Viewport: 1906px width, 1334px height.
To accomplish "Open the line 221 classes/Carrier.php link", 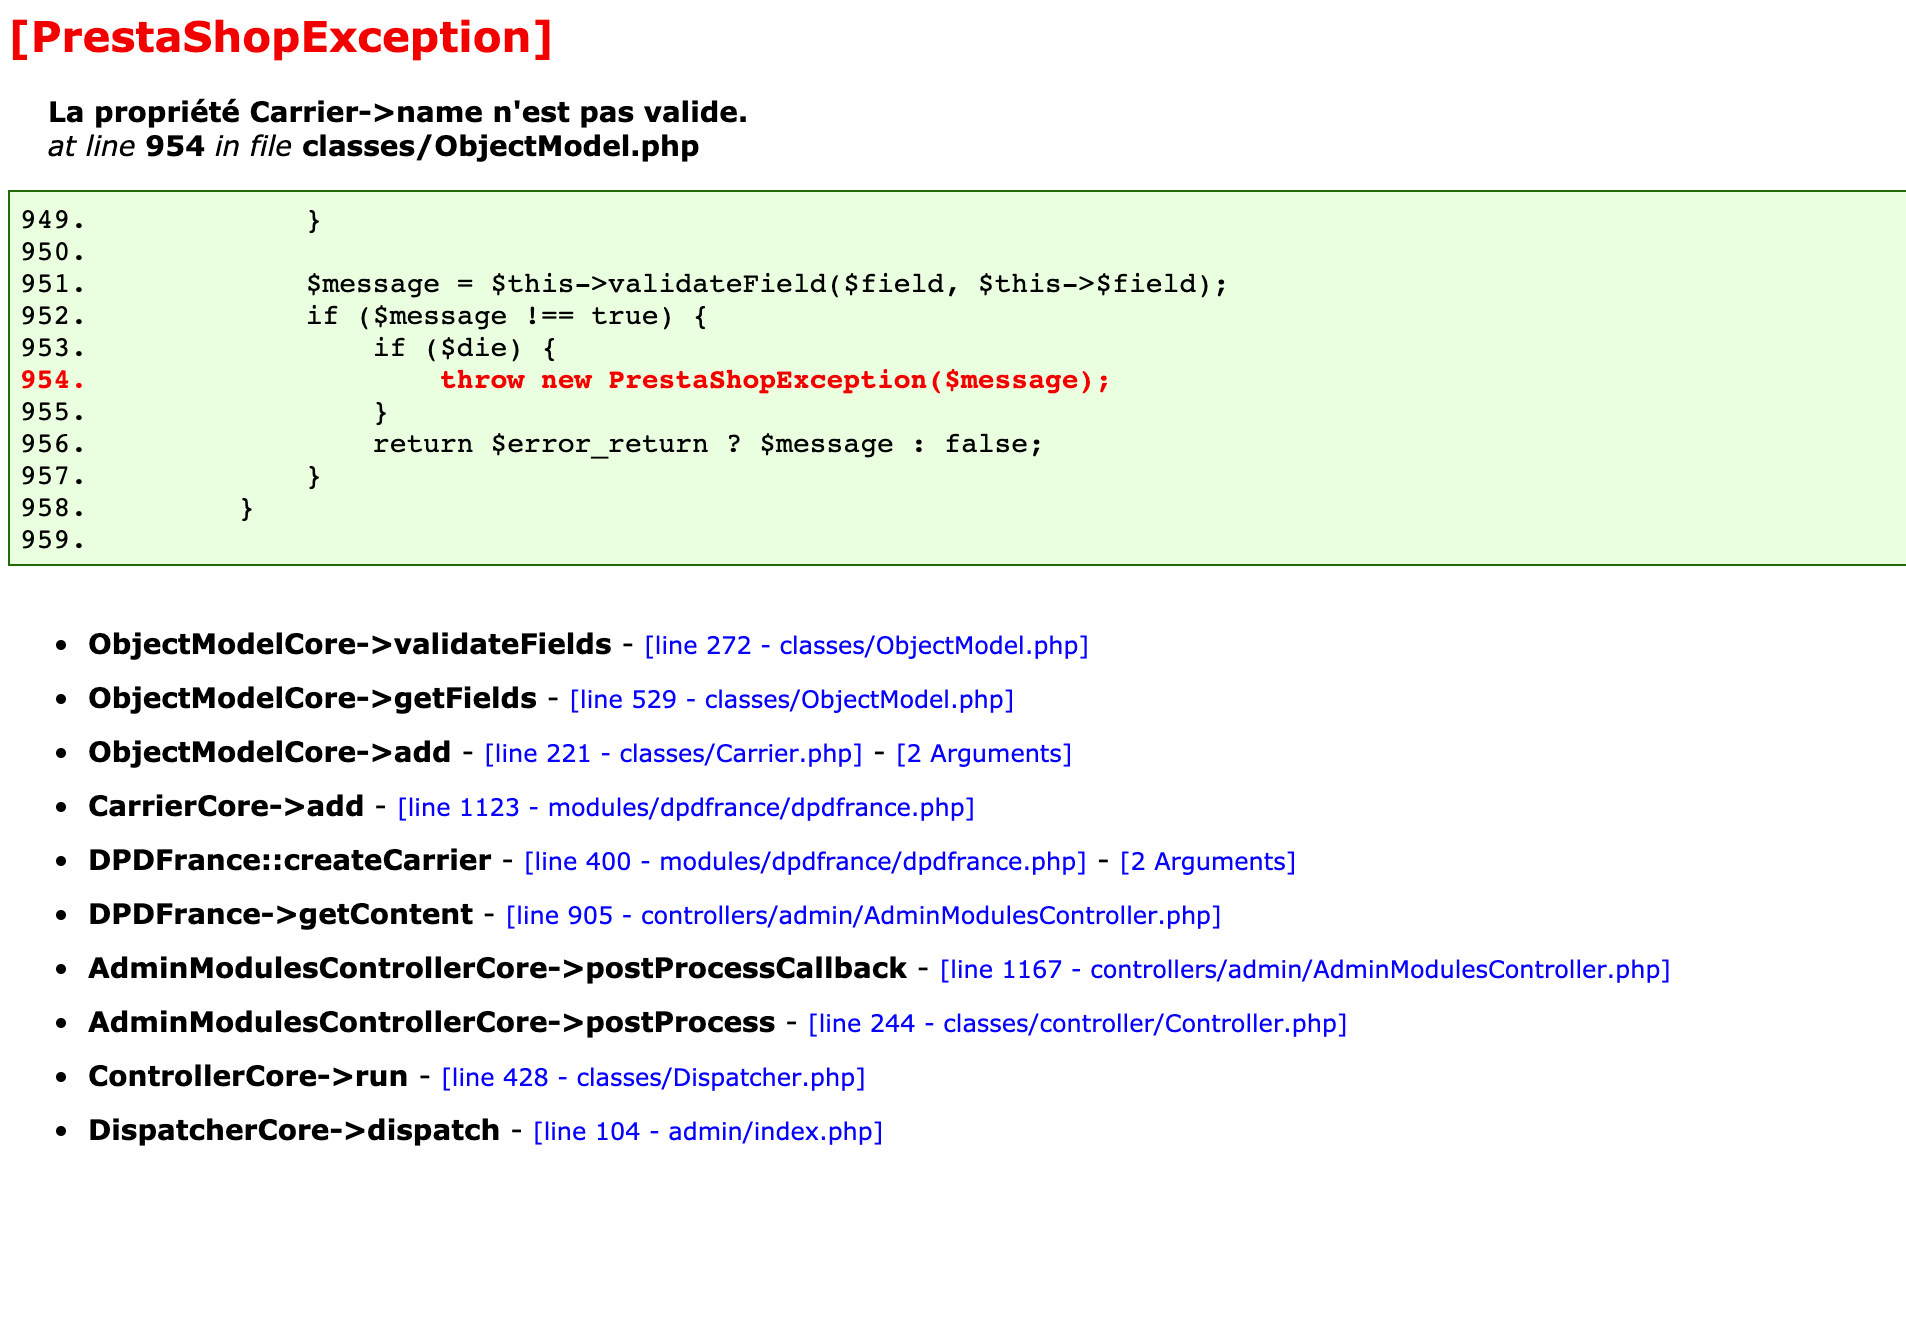I will pos(673,754).
